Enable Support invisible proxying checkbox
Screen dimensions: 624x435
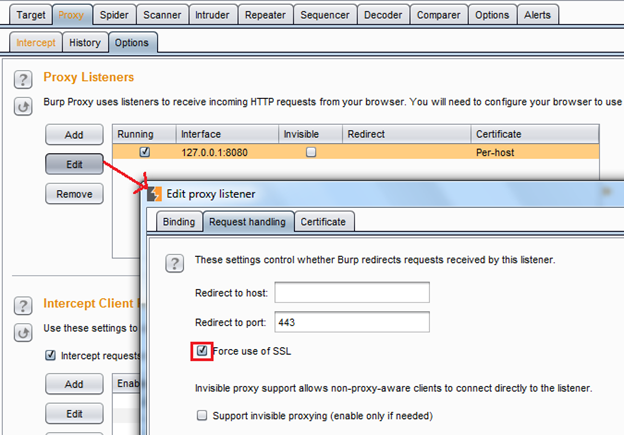(x=203, y=415)
